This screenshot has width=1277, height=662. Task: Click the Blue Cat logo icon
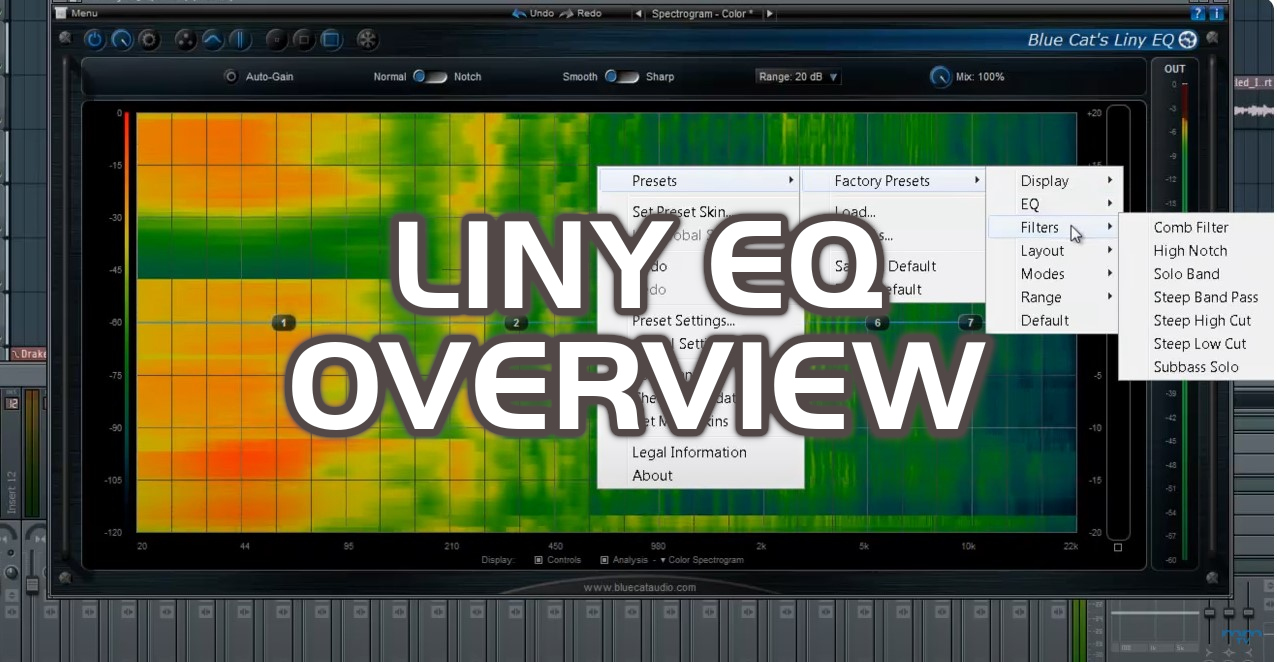click(1188, 40)
